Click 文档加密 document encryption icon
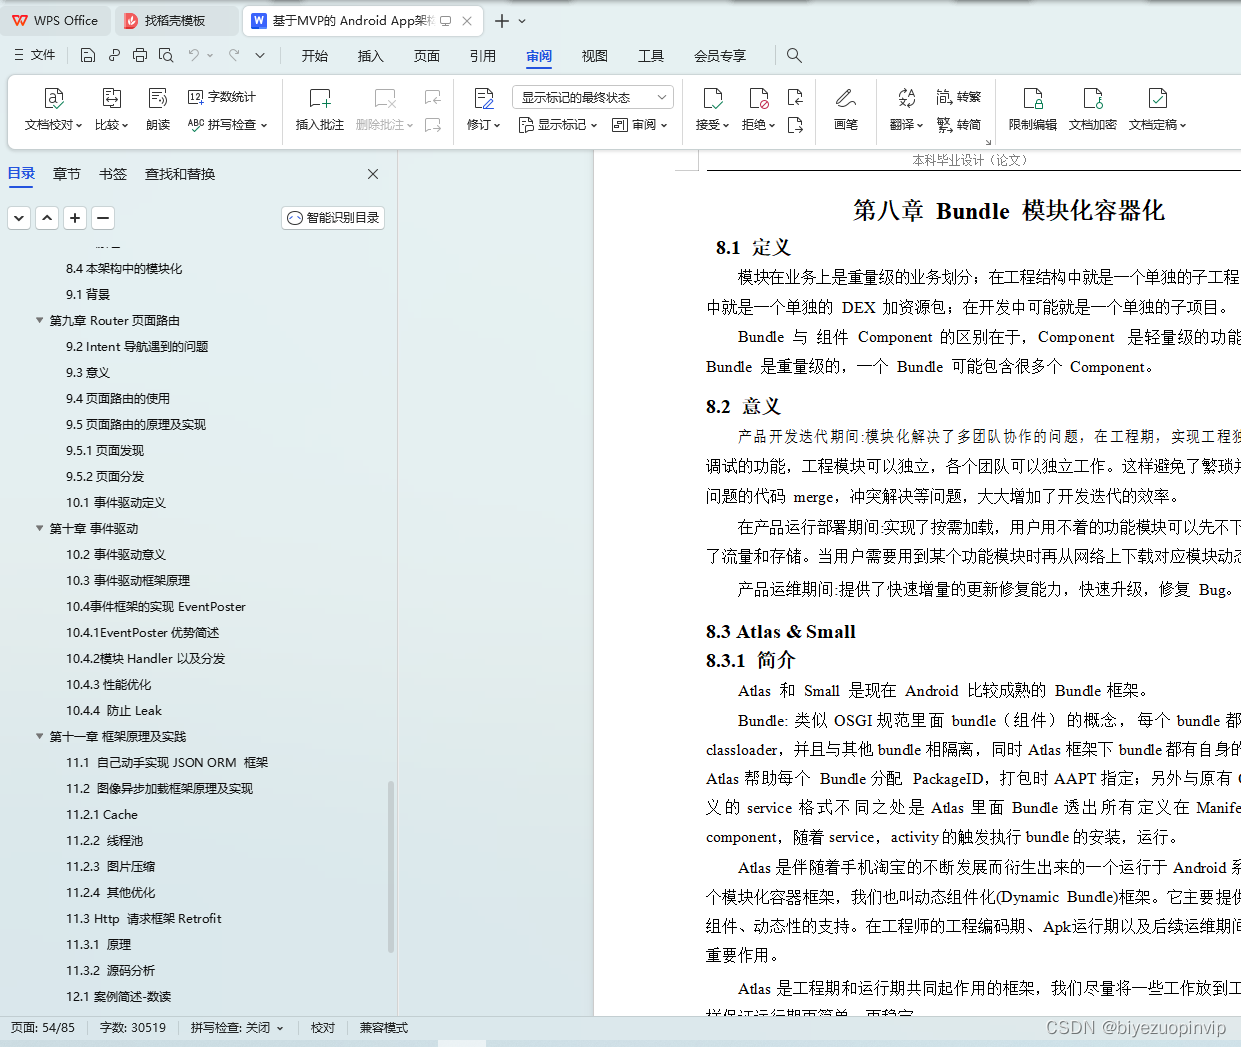The width and height of the screenshot is (1241, 1047). (1093, 98)
